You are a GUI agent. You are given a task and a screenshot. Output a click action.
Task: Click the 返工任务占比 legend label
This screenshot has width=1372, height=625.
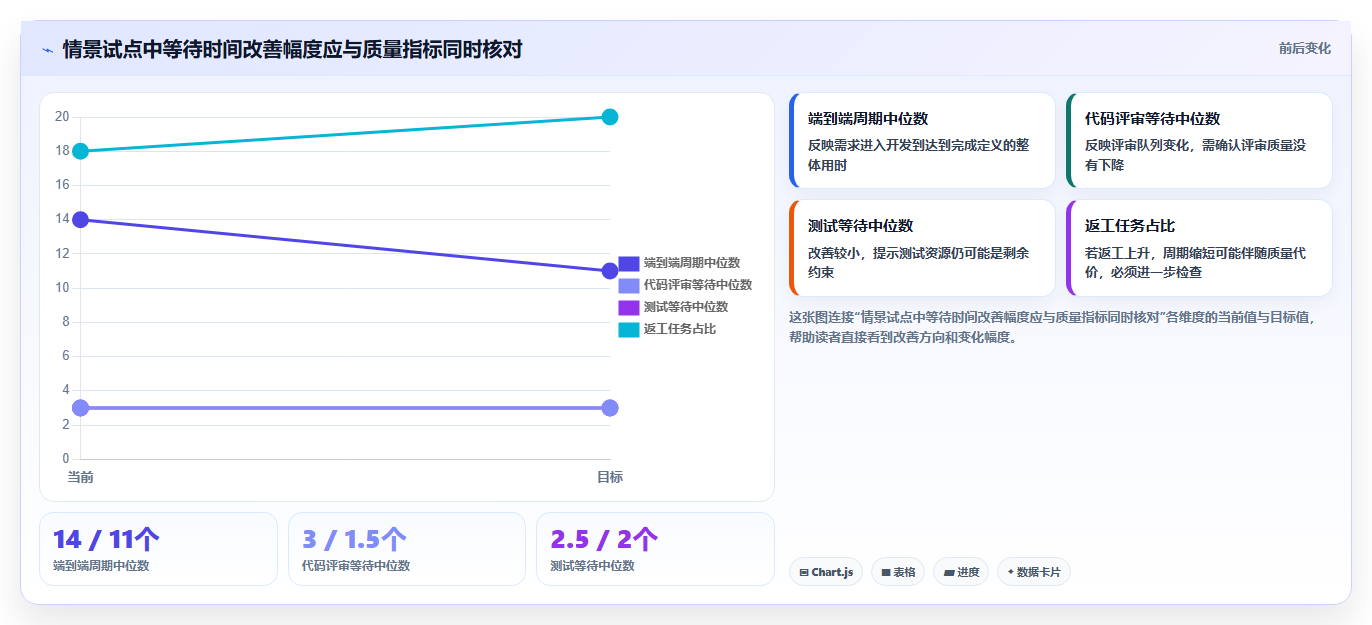680,329
